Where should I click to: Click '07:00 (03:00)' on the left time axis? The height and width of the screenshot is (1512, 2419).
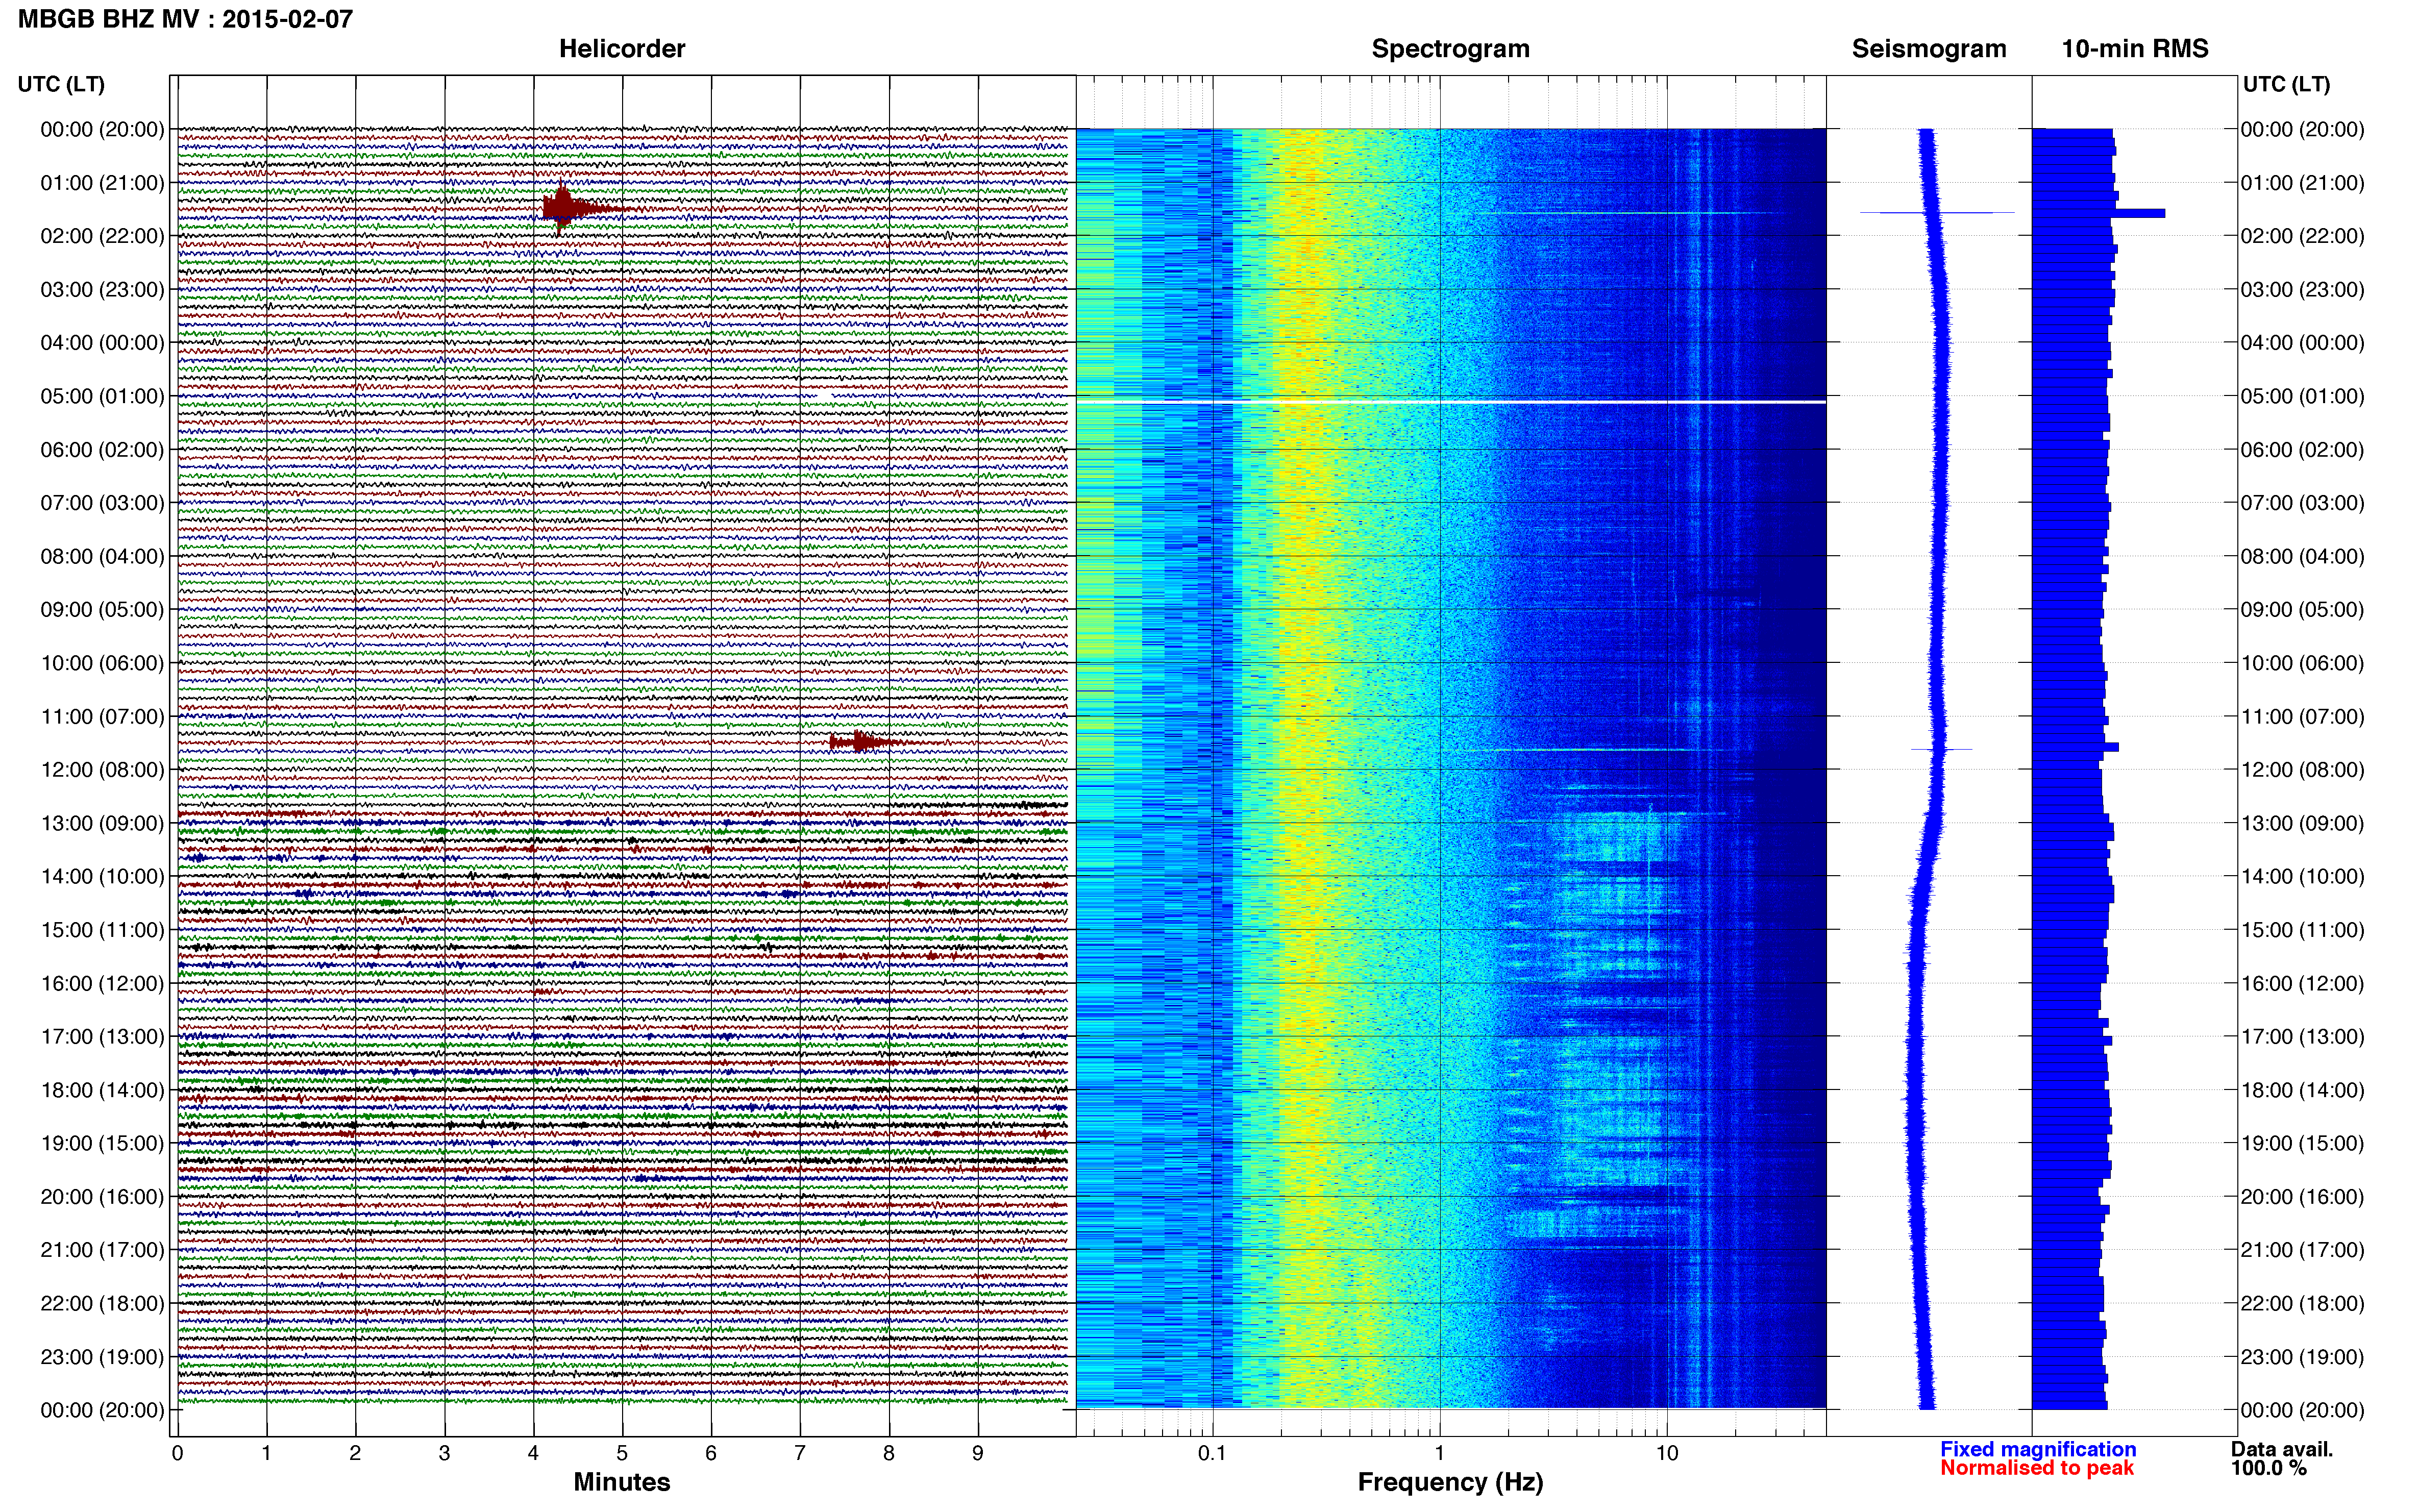click(102, 503)
